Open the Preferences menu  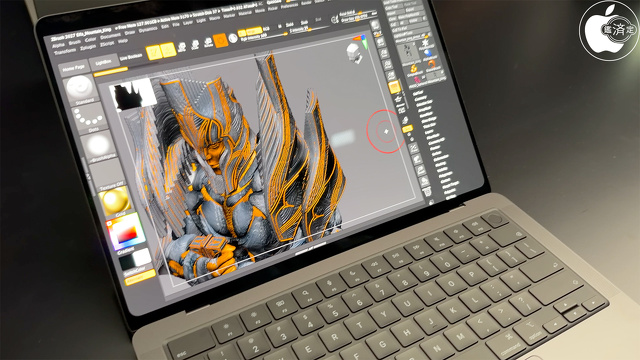click(289, 7)
